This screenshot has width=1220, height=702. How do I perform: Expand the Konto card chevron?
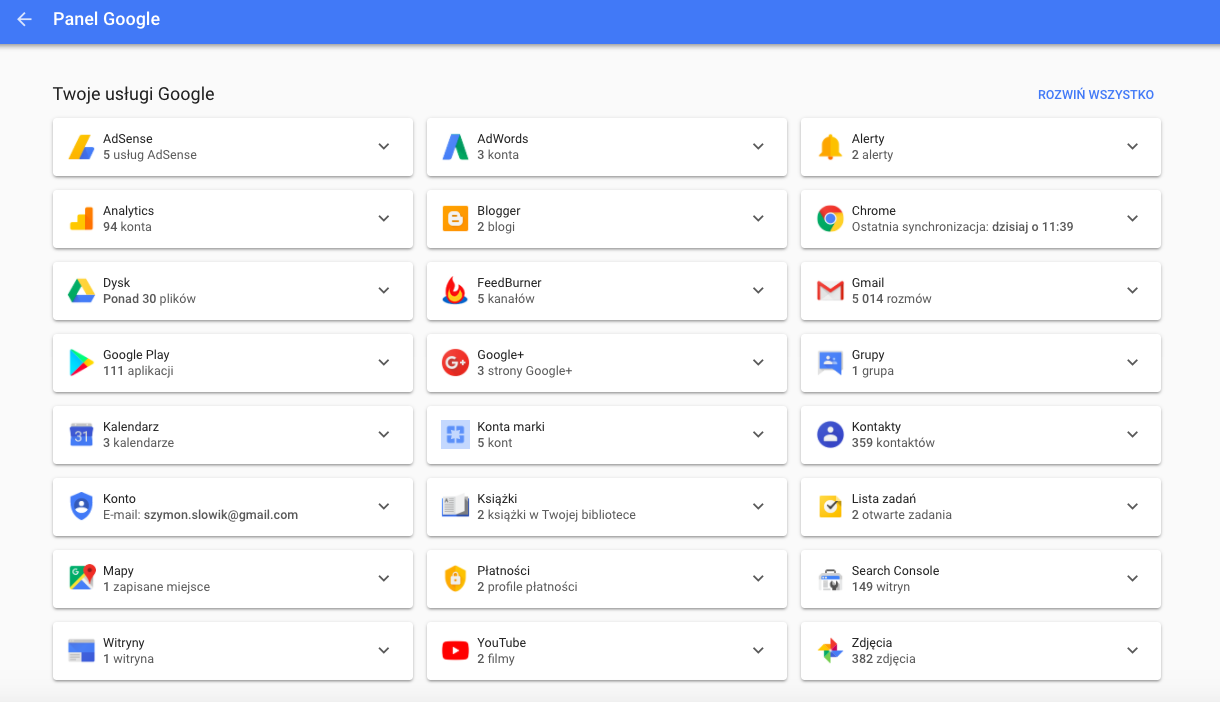click(384, 507)
